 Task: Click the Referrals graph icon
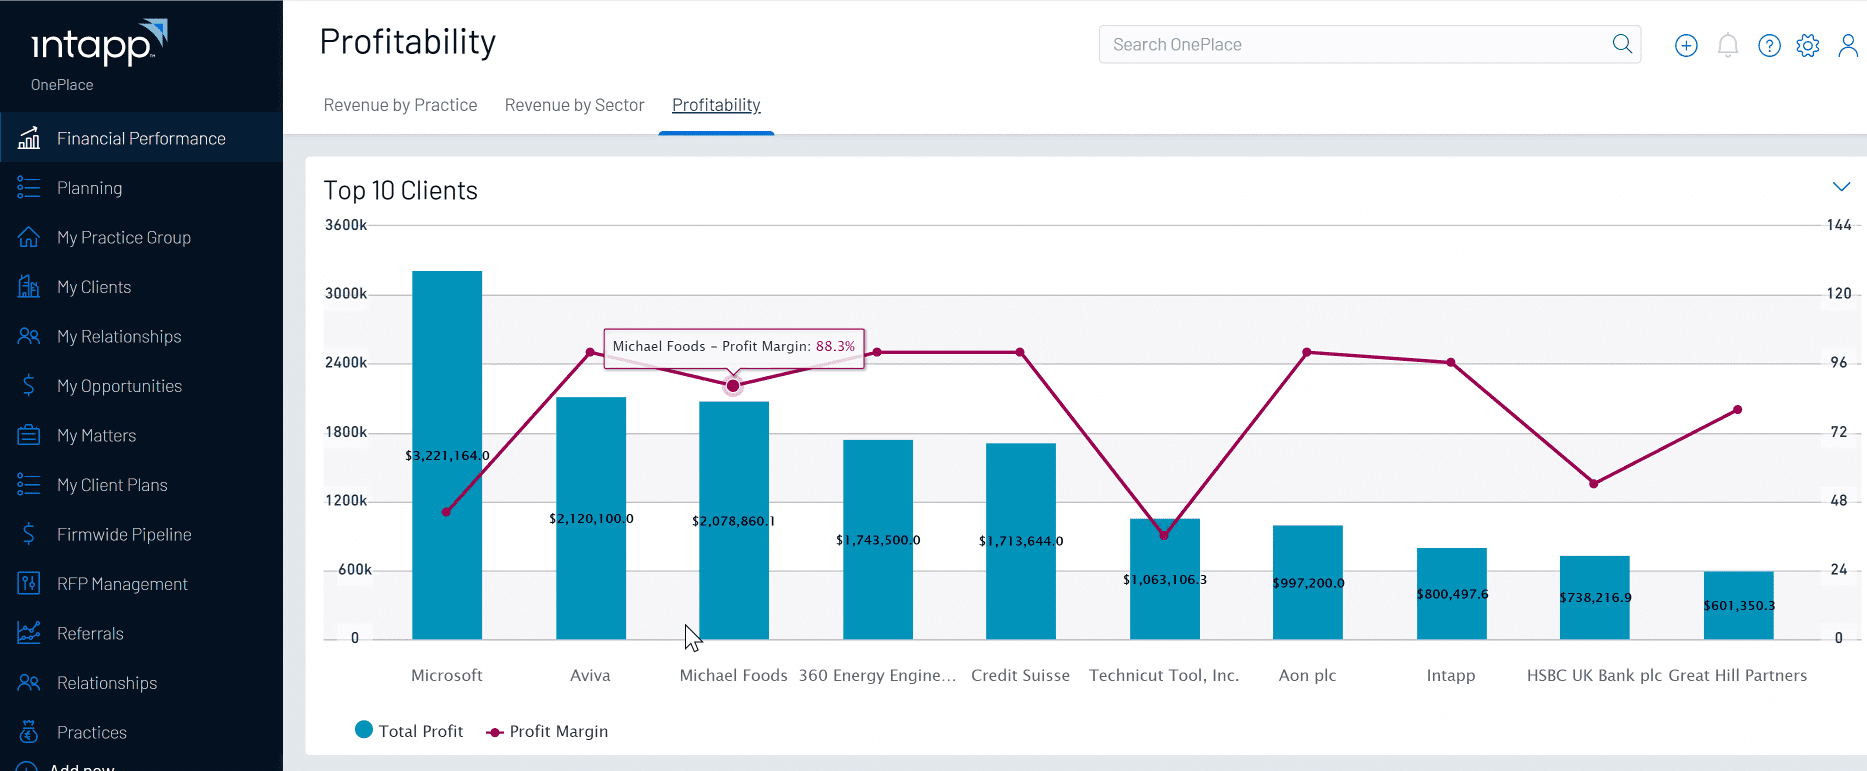click(x=29, y=633)
